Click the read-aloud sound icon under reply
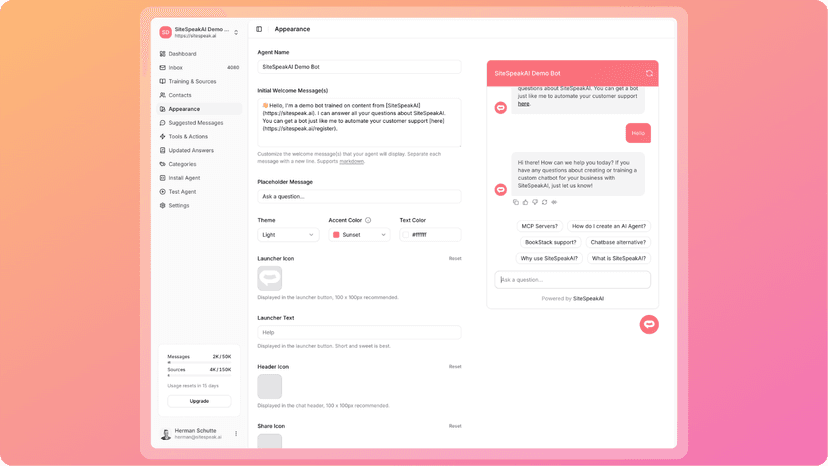The width and height of the screenshot is (828, 466). tap(554, 202)
